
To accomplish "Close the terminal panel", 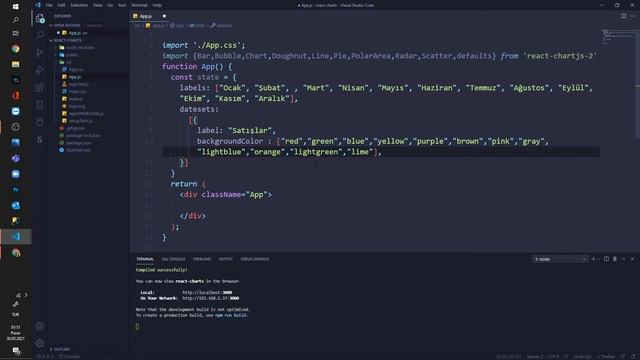I will pos(632,259).
